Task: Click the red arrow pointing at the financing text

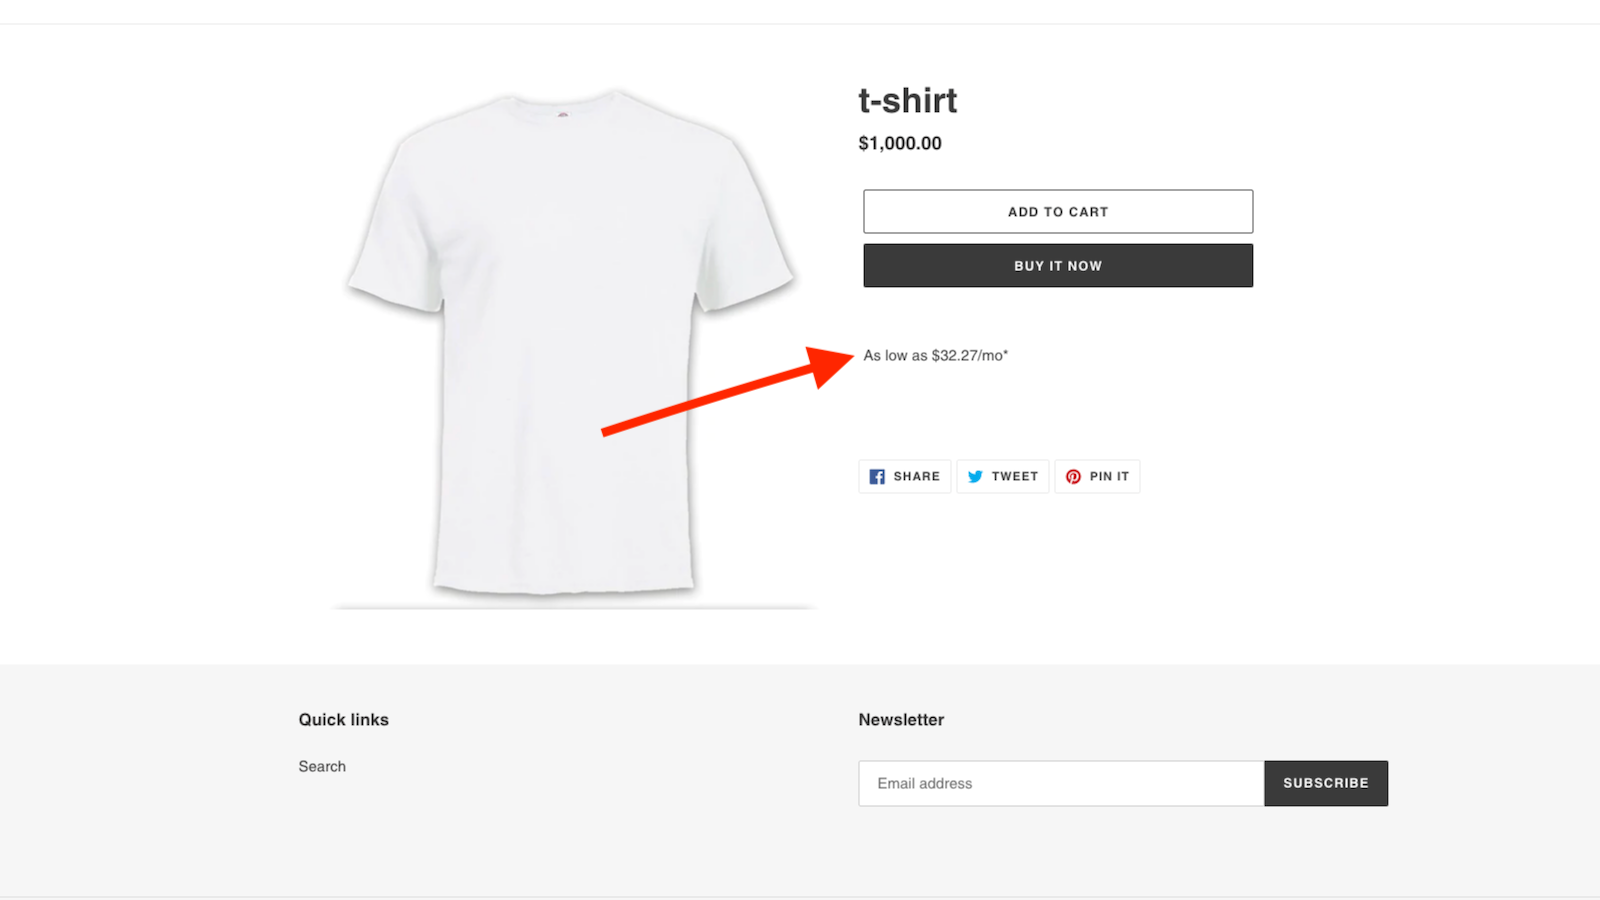Action: 720,395
